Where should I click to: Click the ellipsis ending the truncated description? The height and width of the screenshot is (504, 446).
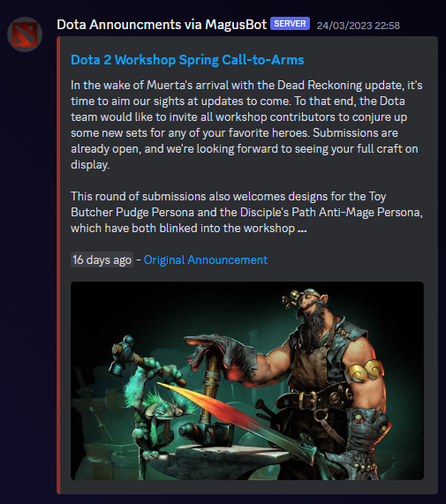[x=302, y=229]
